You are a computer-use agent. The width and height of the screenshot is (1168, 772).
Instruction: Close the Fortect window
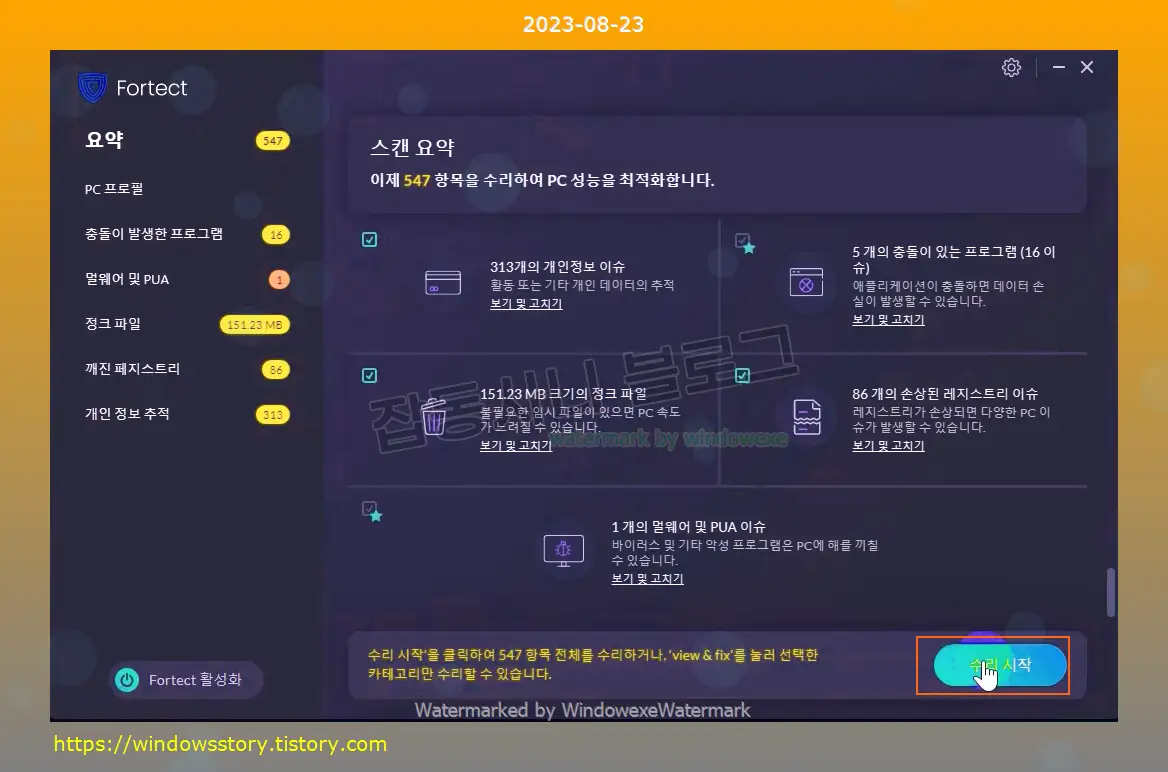pos(1087,67)
